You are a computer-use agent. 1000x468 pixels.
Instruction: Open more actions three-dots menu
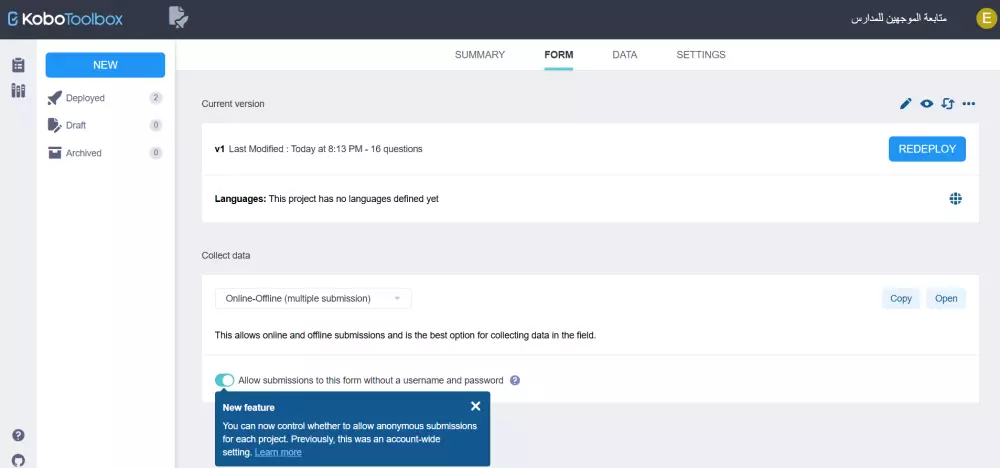[969, 104]
